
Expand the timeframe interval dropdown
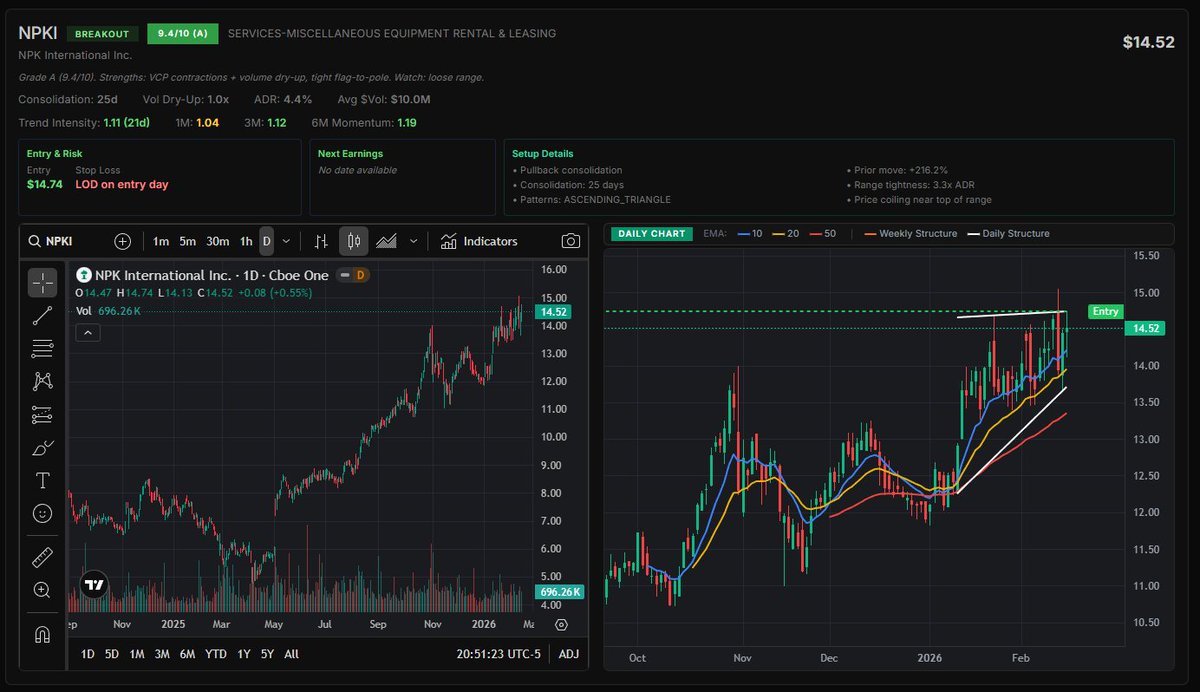pyautogui.click(x=287, y=241)
